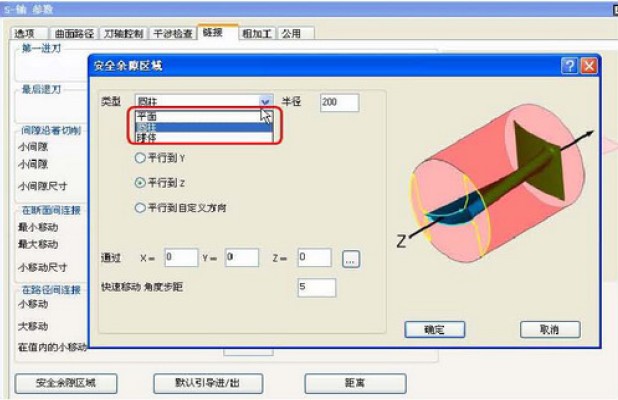Image resolution: width=618 pixels, height=400 pixels.
Task: Select the 平行到自定义方向 radio button
Action: (x=140, y=208)
